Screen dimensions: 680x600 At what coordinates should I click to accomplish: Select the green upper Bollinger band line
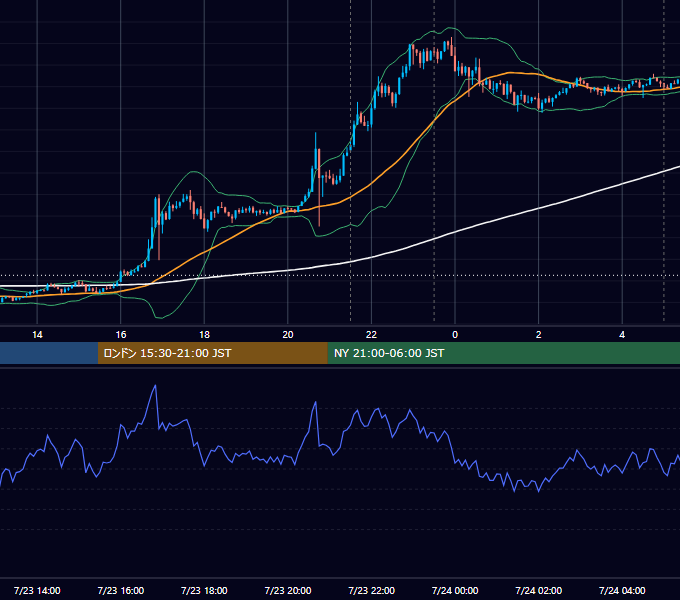point(195,172)
